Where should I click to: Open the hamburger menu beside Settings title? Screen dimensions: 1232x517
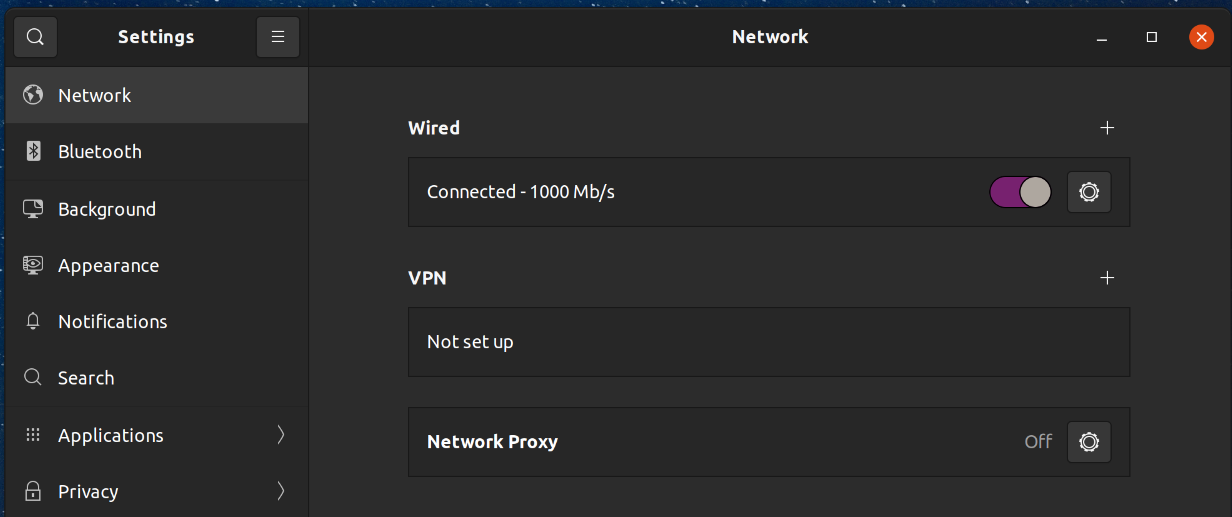point(278,37)
